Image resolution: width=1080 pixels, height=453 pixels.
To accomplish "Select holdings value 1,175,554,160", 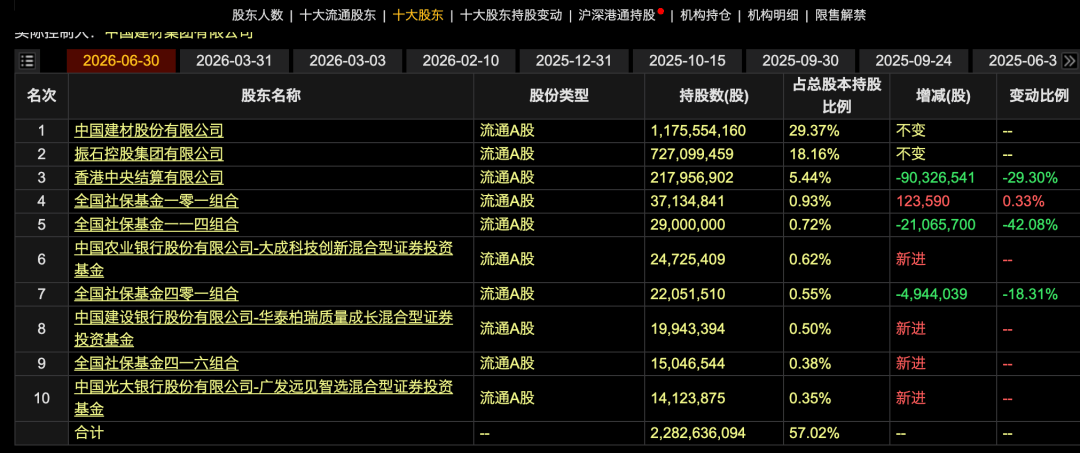I will pyautogui.click(x=698, y=131).
